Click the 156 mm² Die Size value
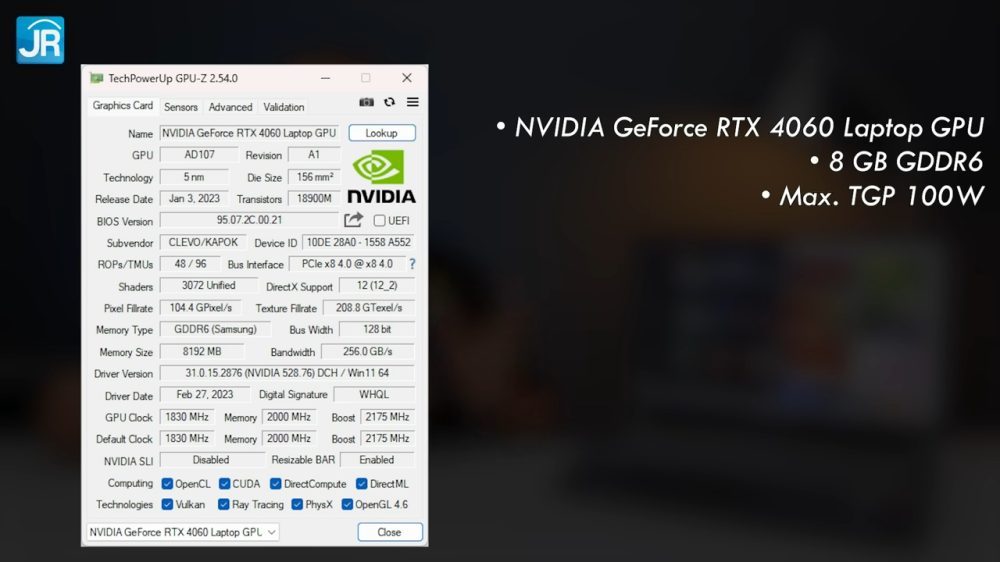 314,177
